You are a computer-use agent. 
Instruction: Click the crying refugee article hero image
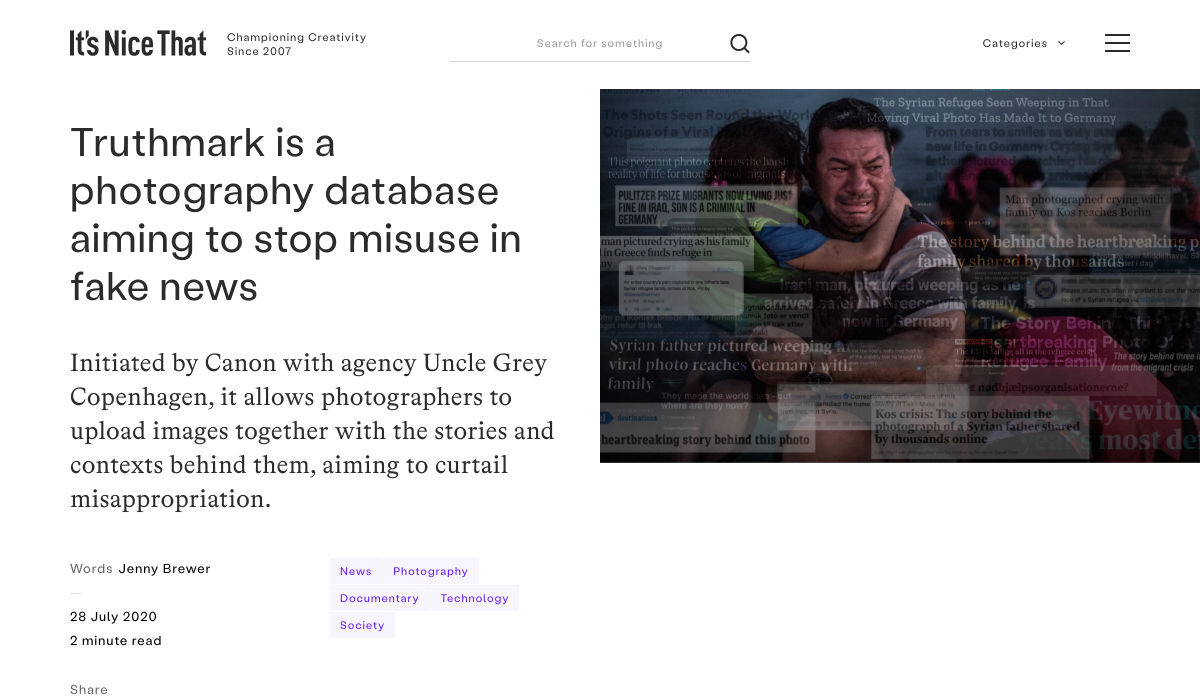pos(900,276)
